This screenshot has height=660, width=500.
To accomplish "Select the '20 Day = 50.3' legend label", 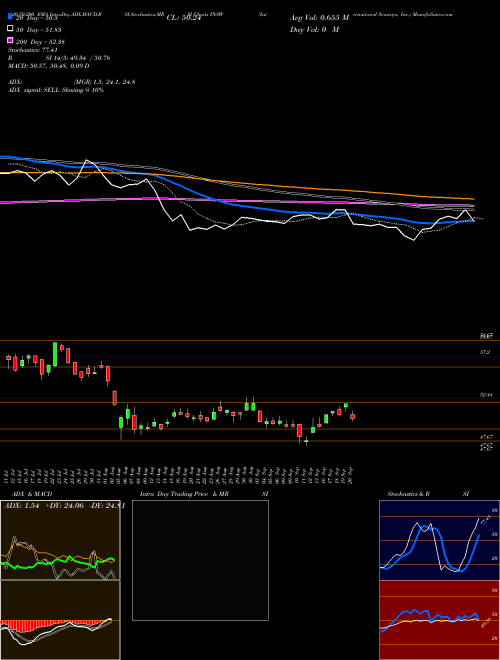I will [x=36, y=18].
